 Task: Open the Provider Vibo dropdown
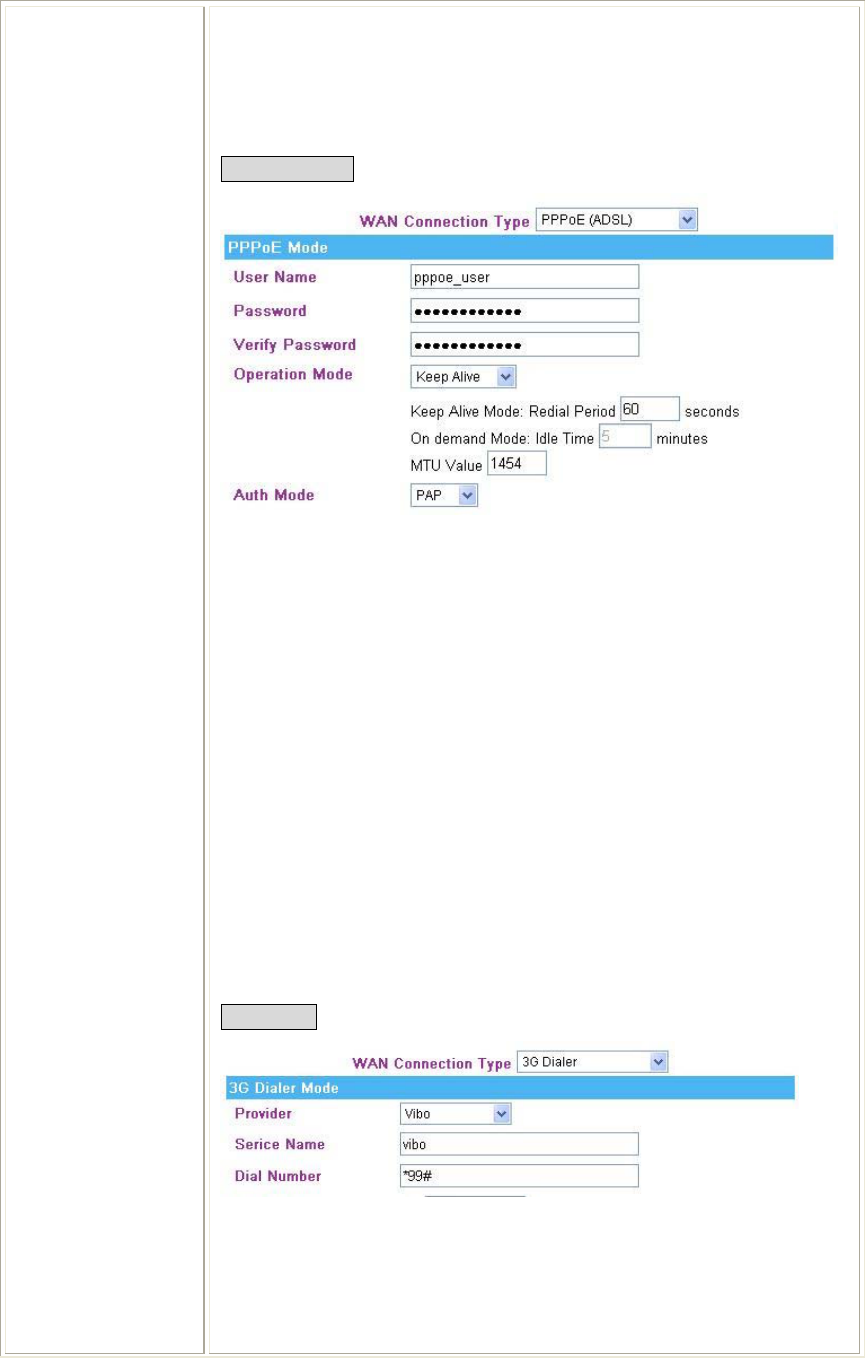click(455, 1113)
